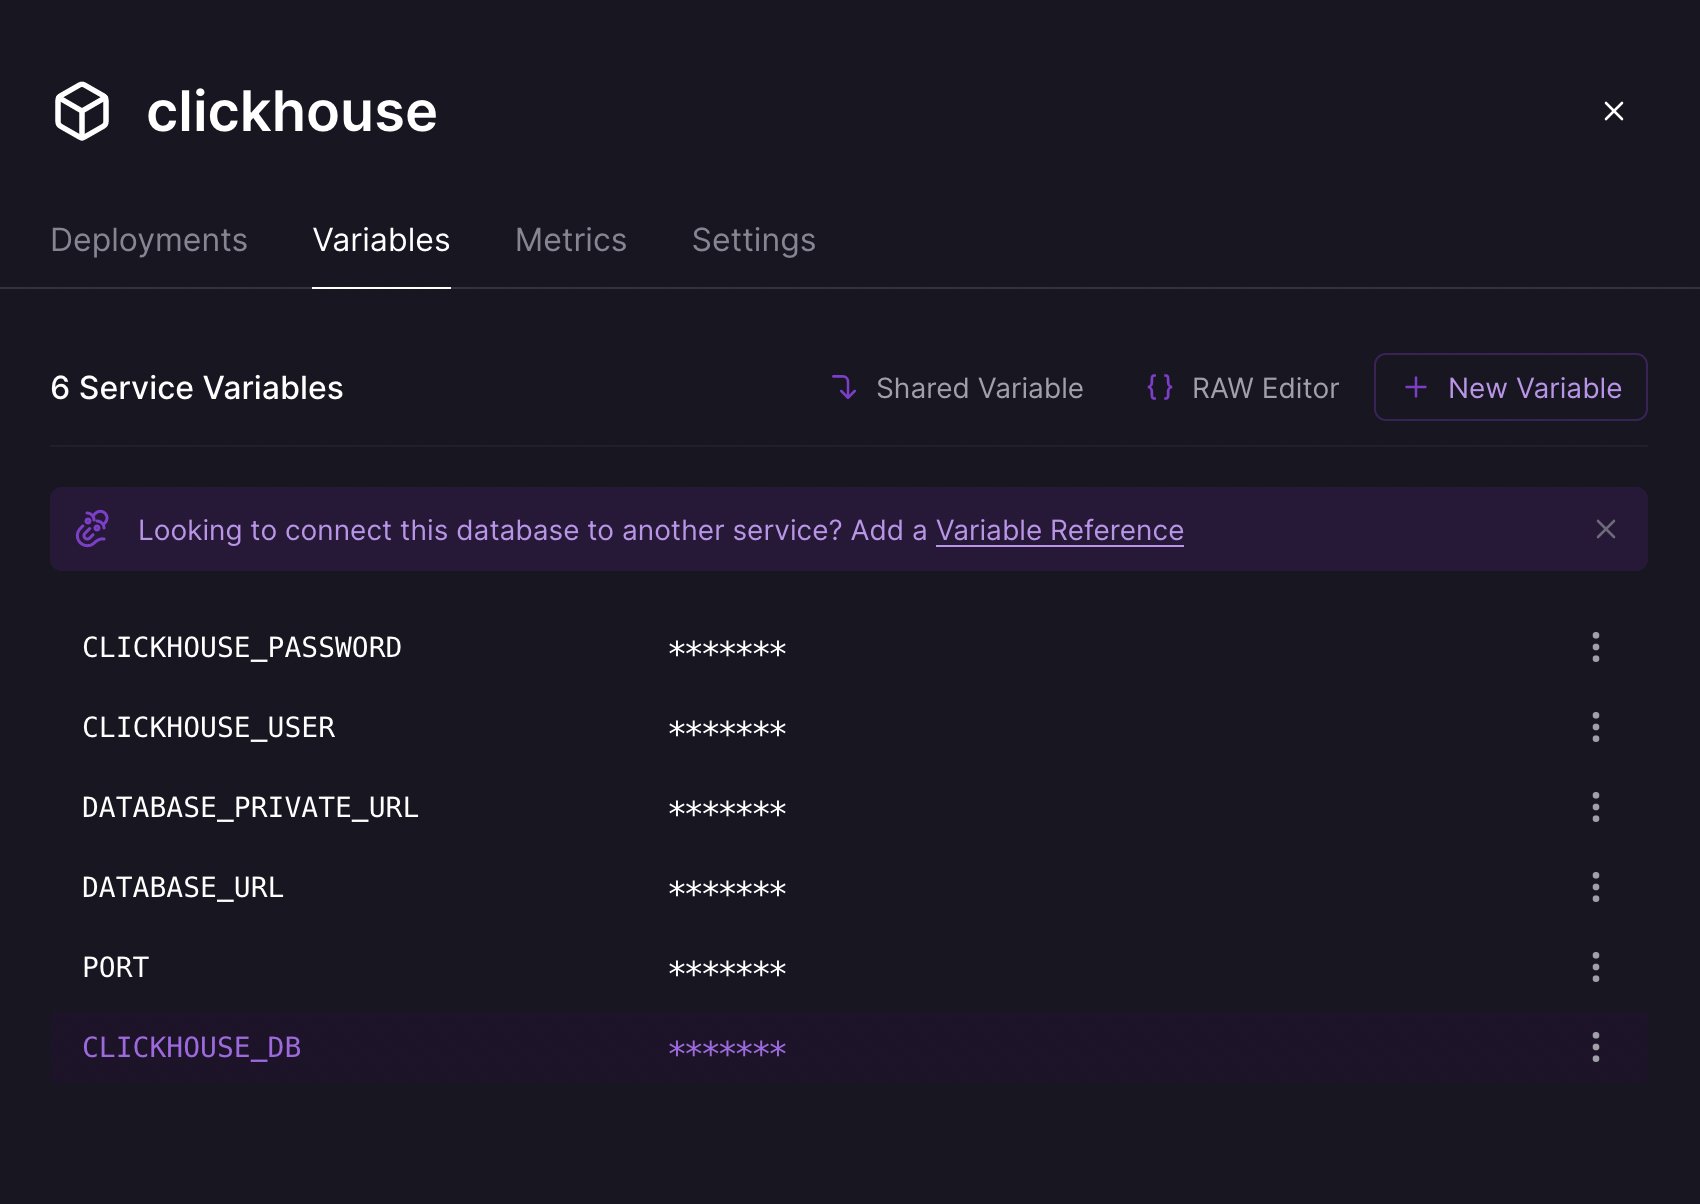The height and width of the screenshot is (1204, 1700).
Task: Reveal the masked CLICKHOUSE_DB value
Action: 727,1050
